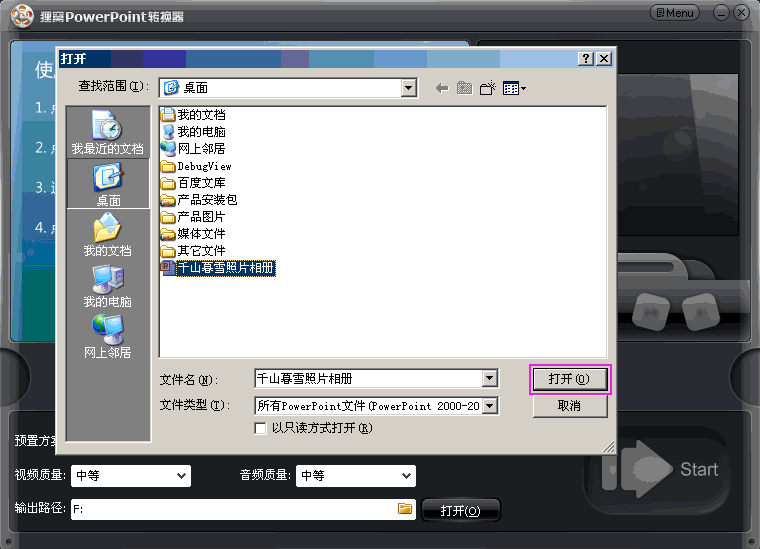Open the Menu button in title bar
The width and height of the screenshot is (760, 549).
(x=675, y=13)
